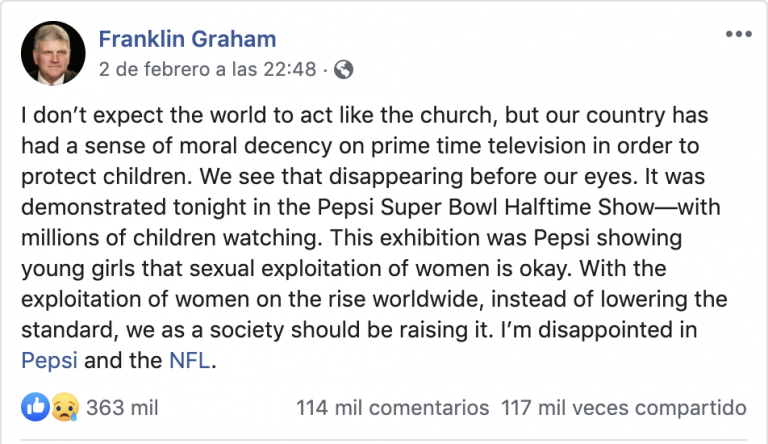Click the dot separator next to globe icon
This screenshot has height=444, width=768.
coord(326,69)
